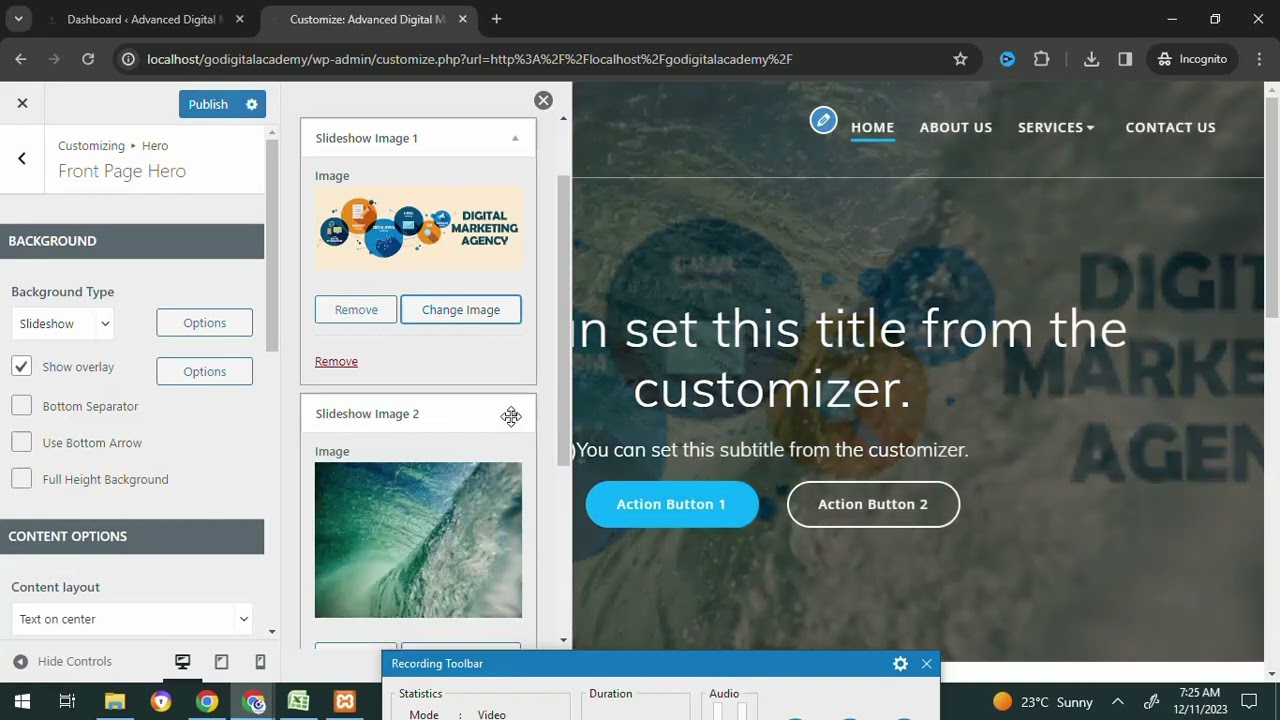Click Action Button 2
This screenshot has width=1280, height=720.
click(x=873, y=504)
